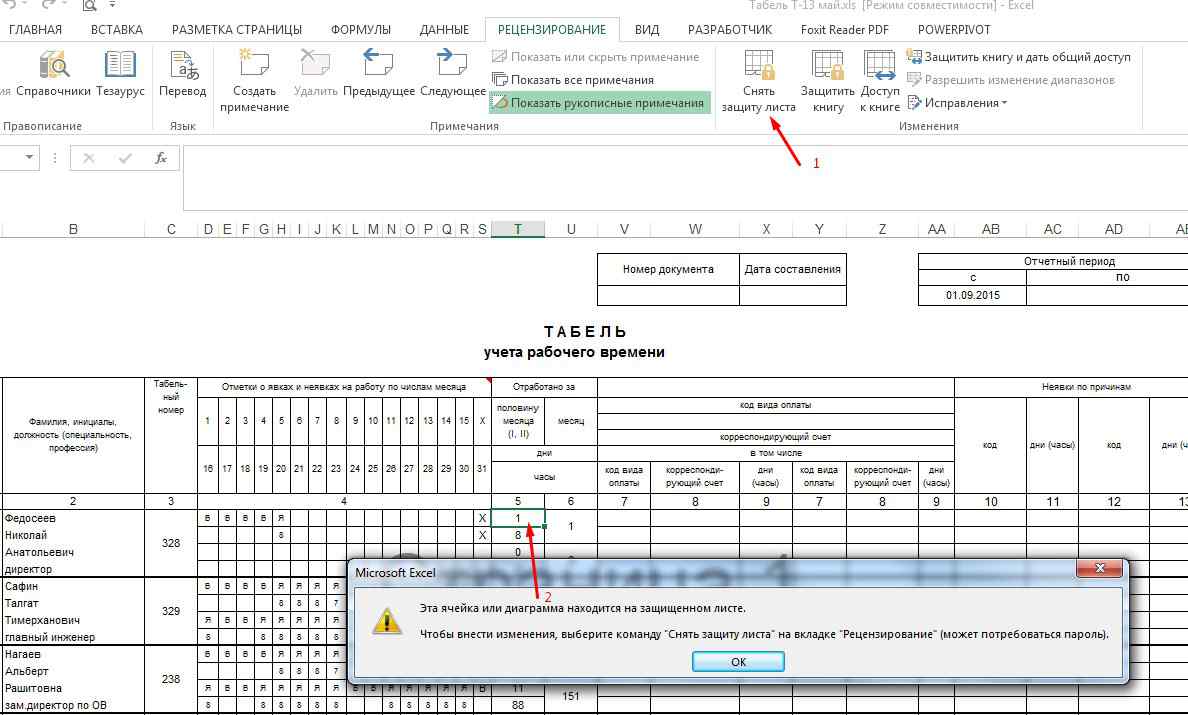This screenshot has width=1188, height=715.
Task: Click the formula bar cancel X icon
Action: pos(89,158)
